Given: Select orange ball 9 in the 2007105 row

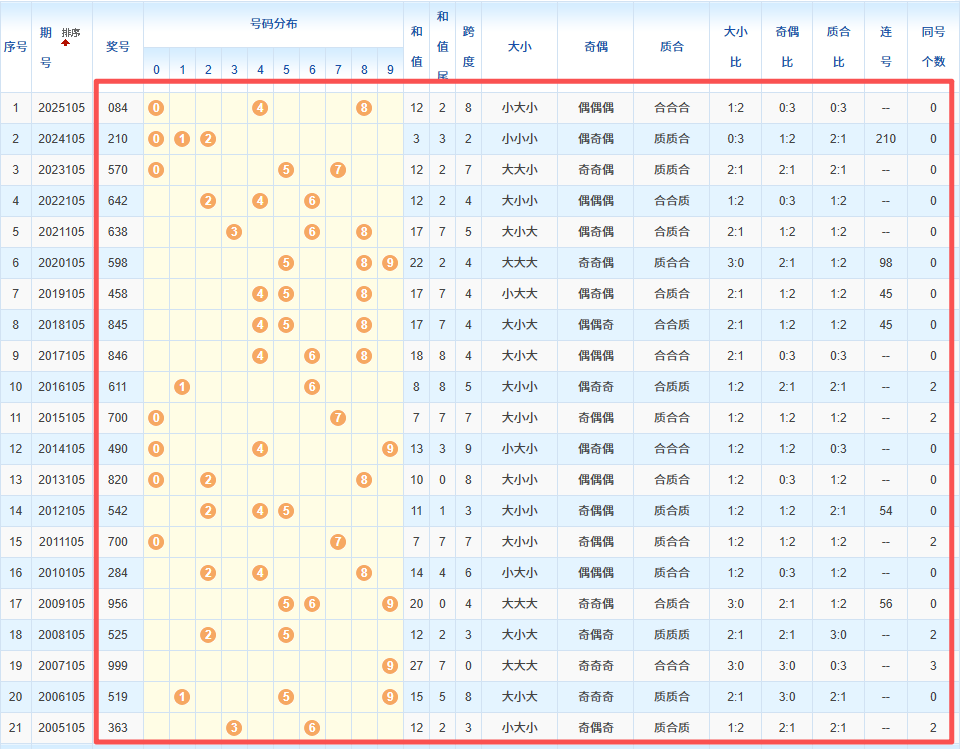Looking at the screenshot, I should coord(390,666).
